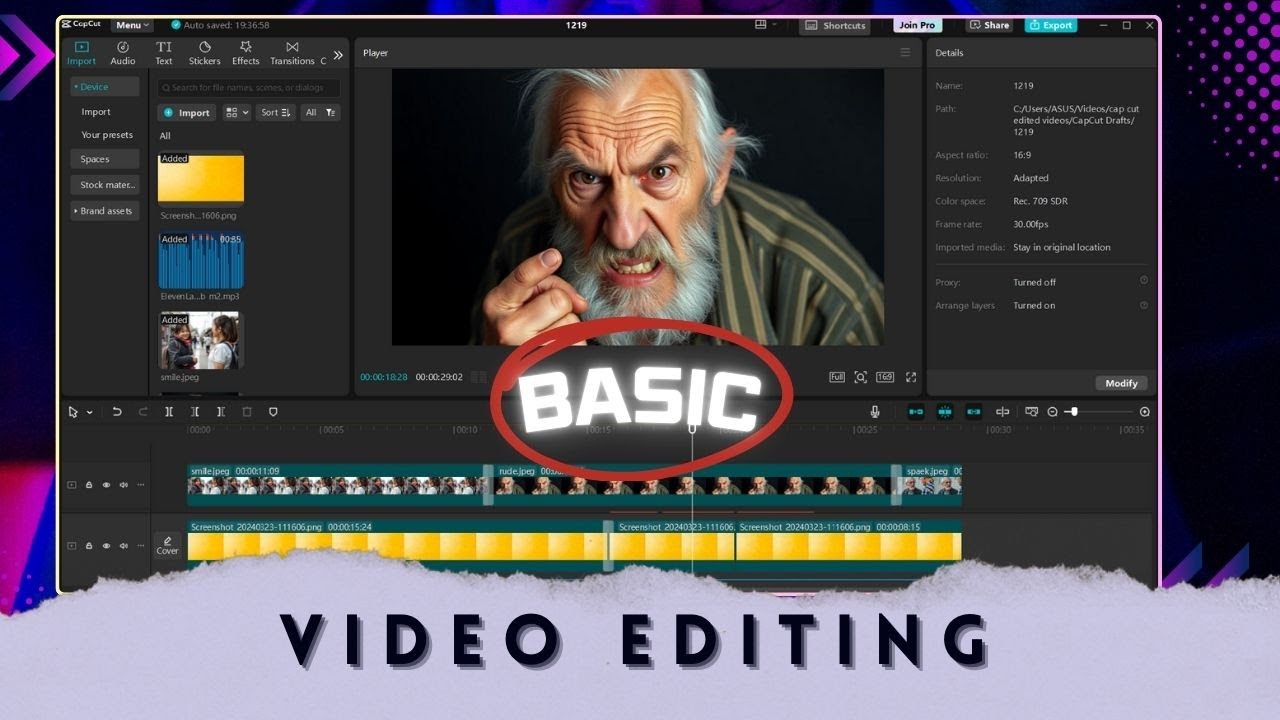Delete right of playhead tool
The width and height of the screenshot is (1280, 720).
[x=221, y=412]
